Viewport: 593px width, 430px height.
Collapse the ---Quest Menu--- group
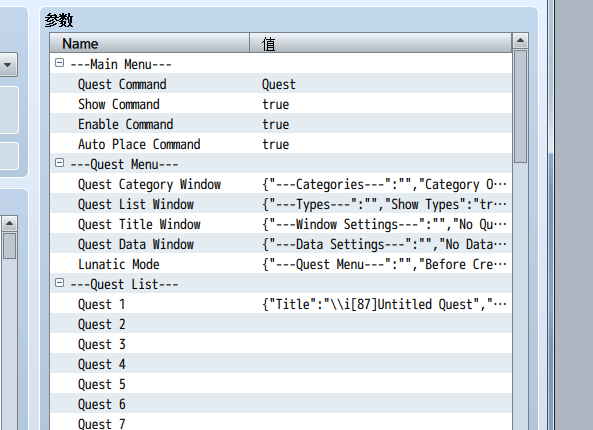pyautogui.click(x=59, y=163)
